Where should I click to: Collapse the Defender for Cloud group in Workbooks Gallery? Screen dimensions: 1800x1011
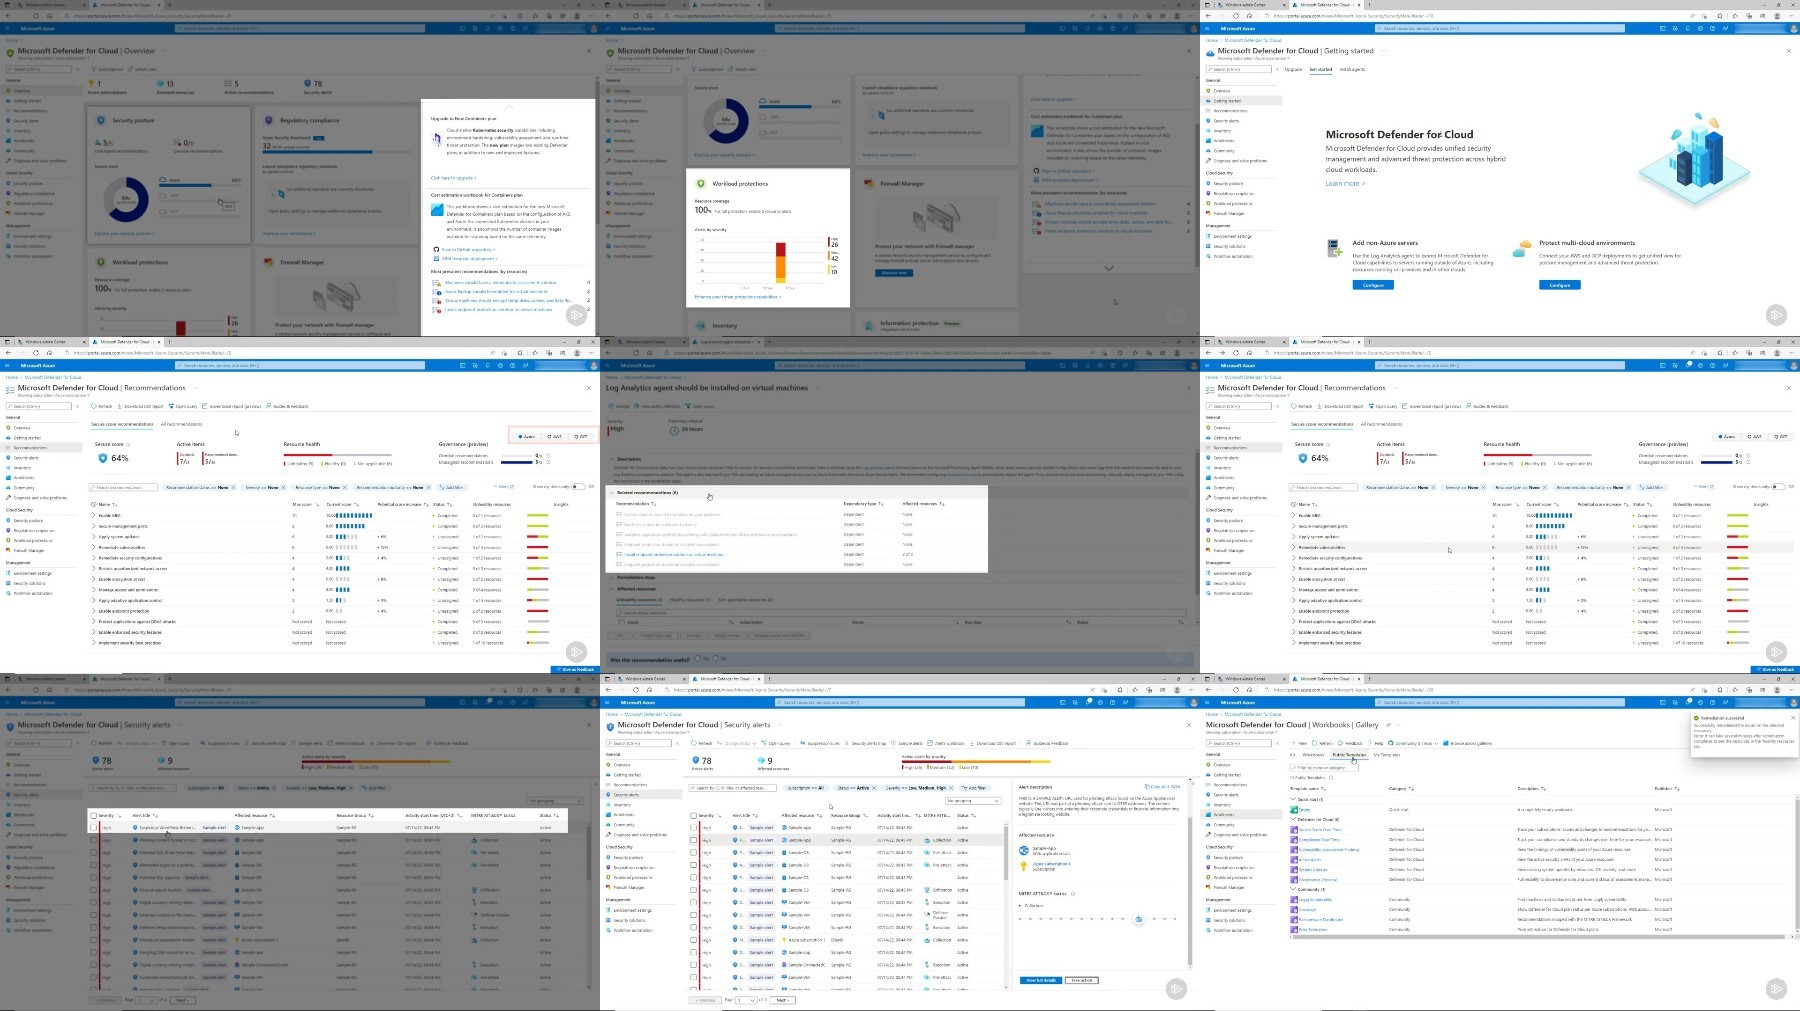pos(1293,819)
